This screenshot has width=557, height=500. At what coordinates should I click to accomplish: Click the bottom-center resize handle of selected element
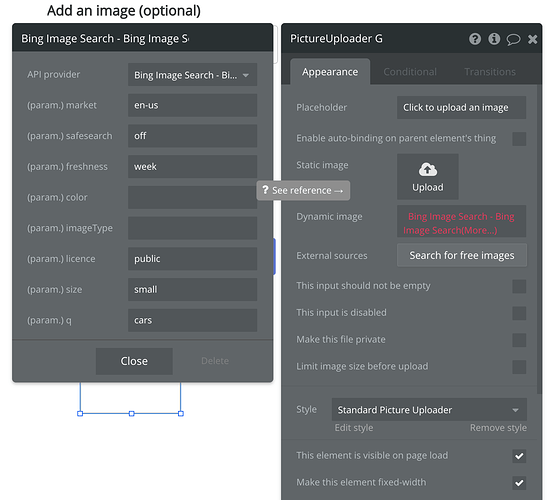click(131, 414)
